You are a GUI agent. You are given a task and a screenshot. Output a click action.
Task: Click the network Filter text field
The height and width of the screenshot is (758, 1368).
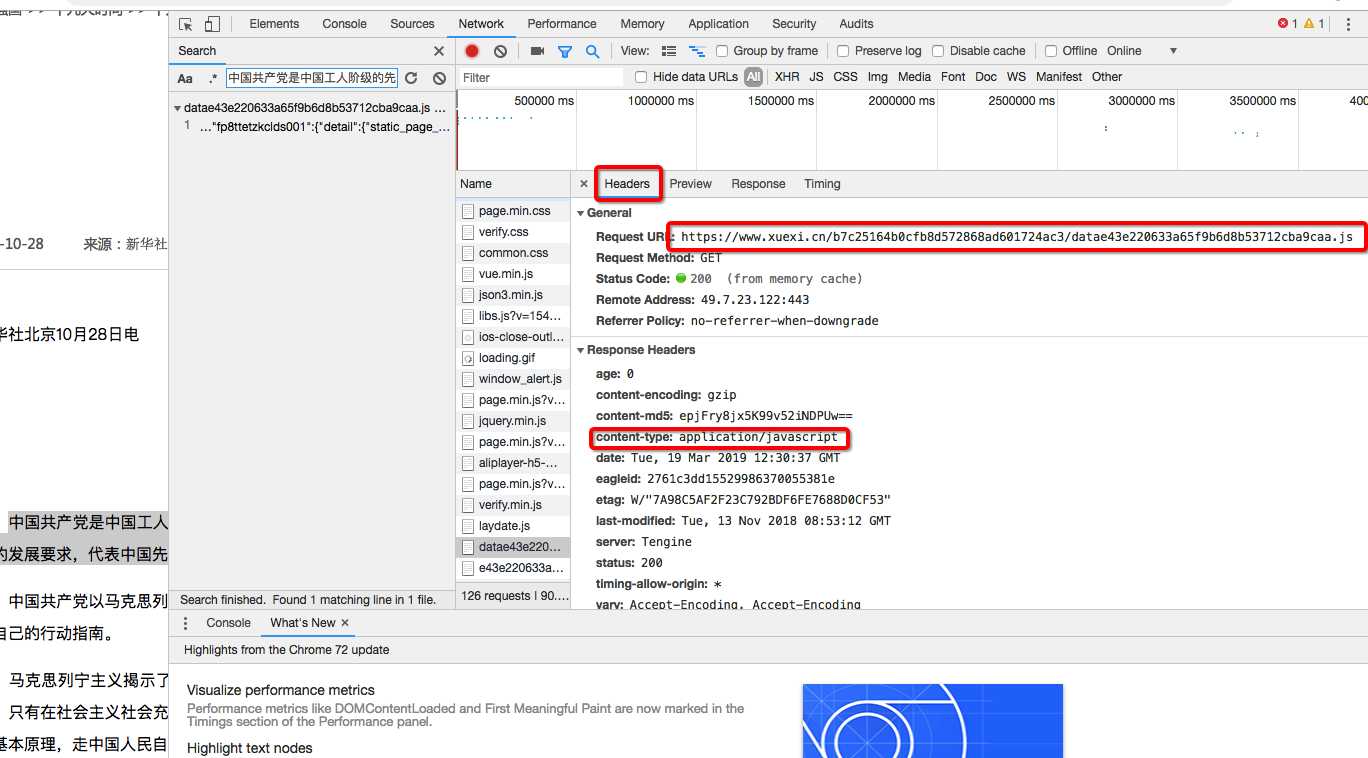(540, 78)
